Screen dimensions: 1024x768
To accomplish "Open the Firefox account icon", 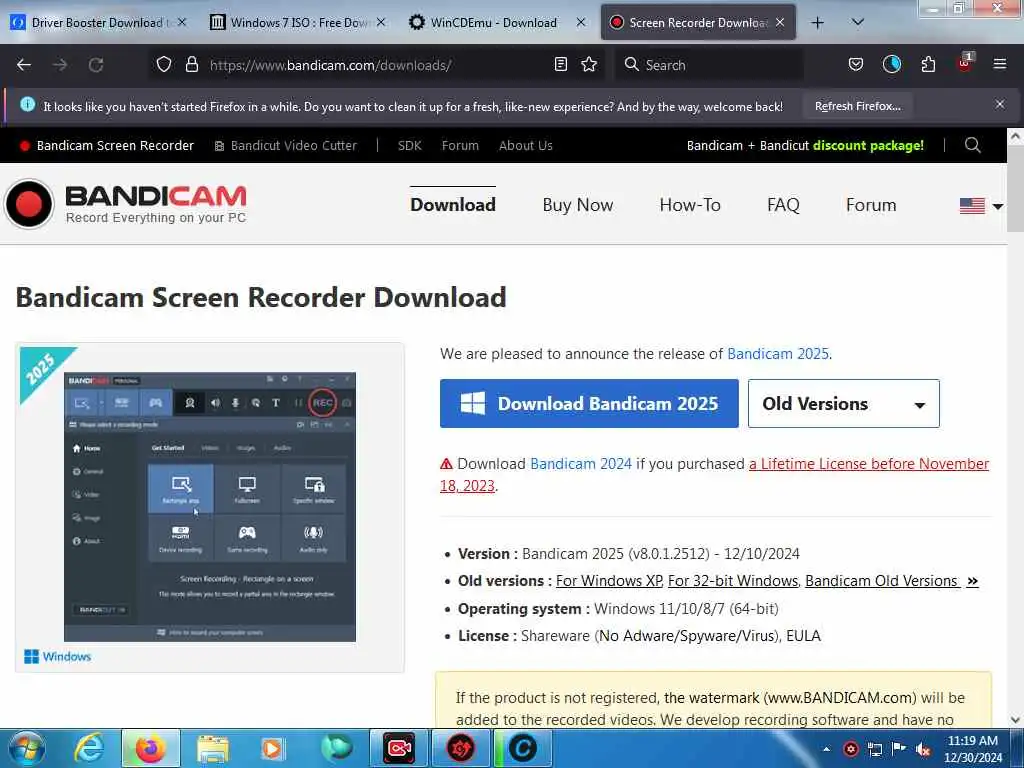I will [x=891, y=65].
